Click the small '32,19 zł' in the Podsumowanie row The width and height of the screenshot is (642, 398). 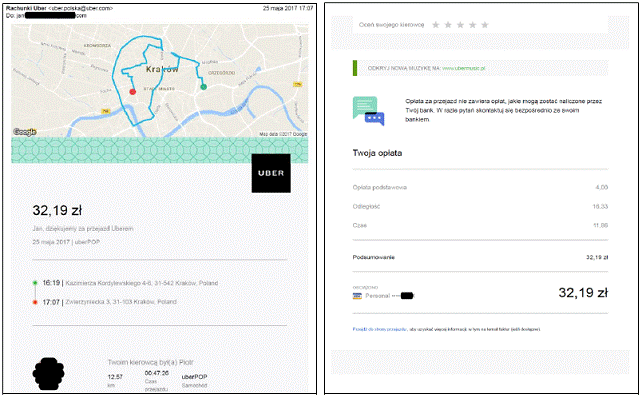tap(597, 258)
